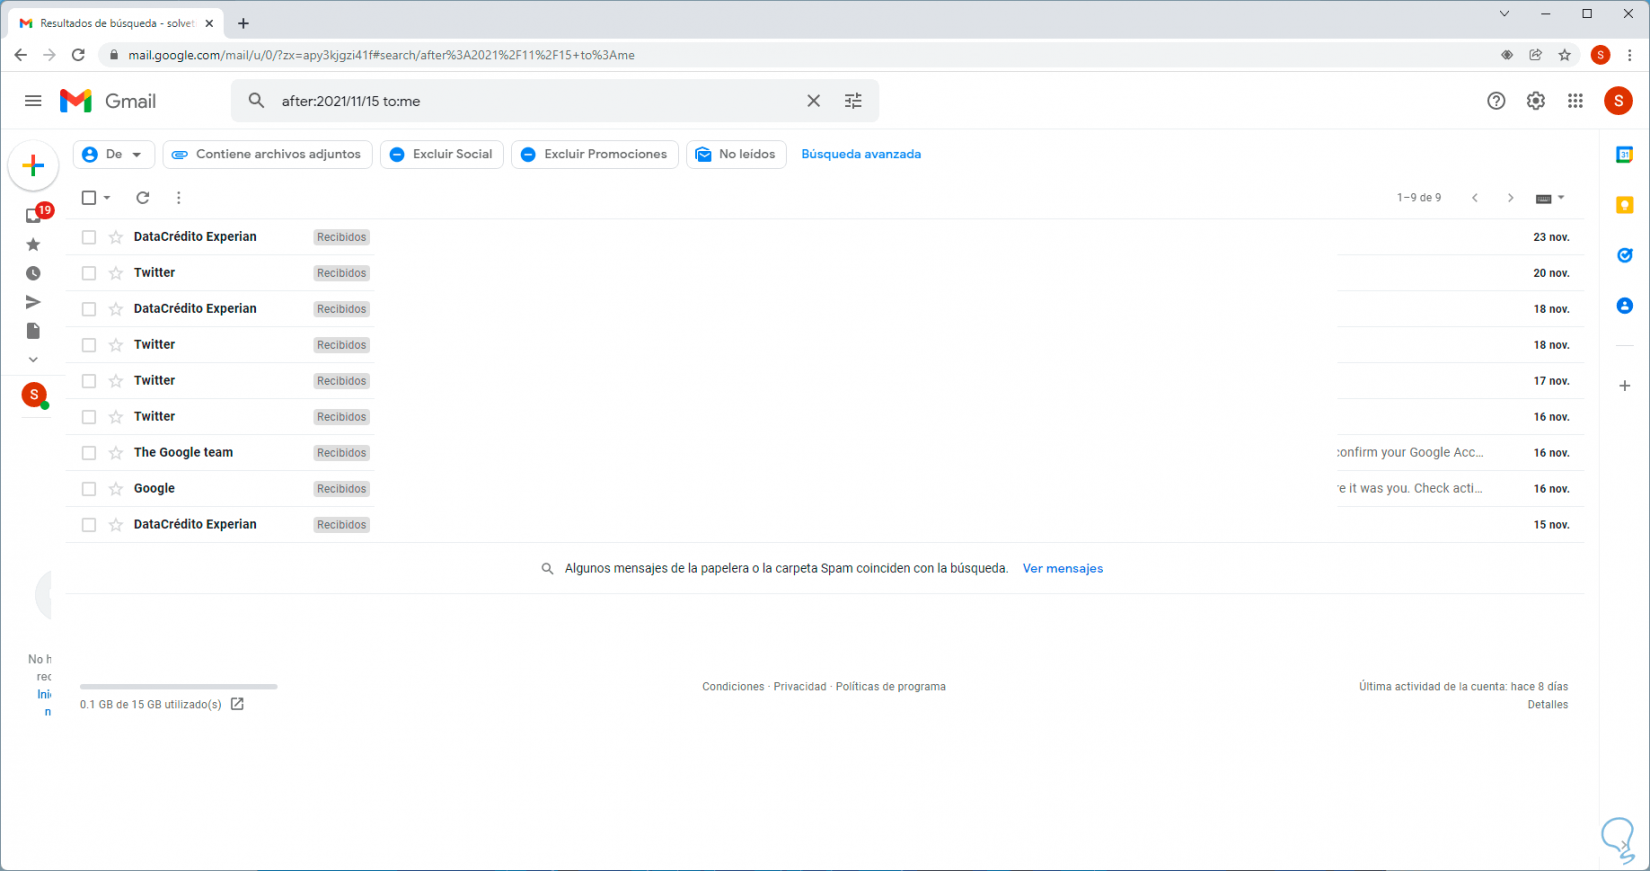Open Chrome customize three-dot menu
This screenshot has height=871, width=1650.
click(x=1630, y=55)
